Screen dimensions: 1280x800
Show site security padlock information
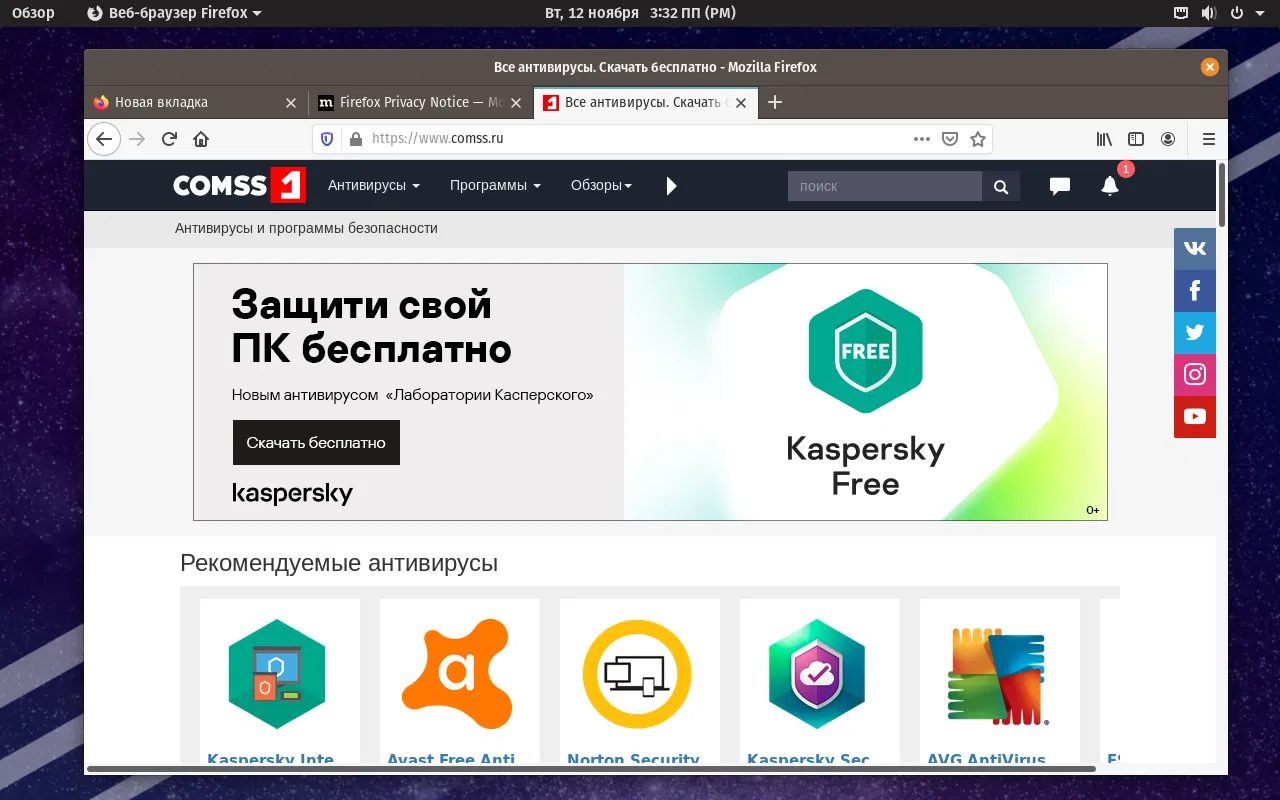pyautogui.click(x=354, y=139)
